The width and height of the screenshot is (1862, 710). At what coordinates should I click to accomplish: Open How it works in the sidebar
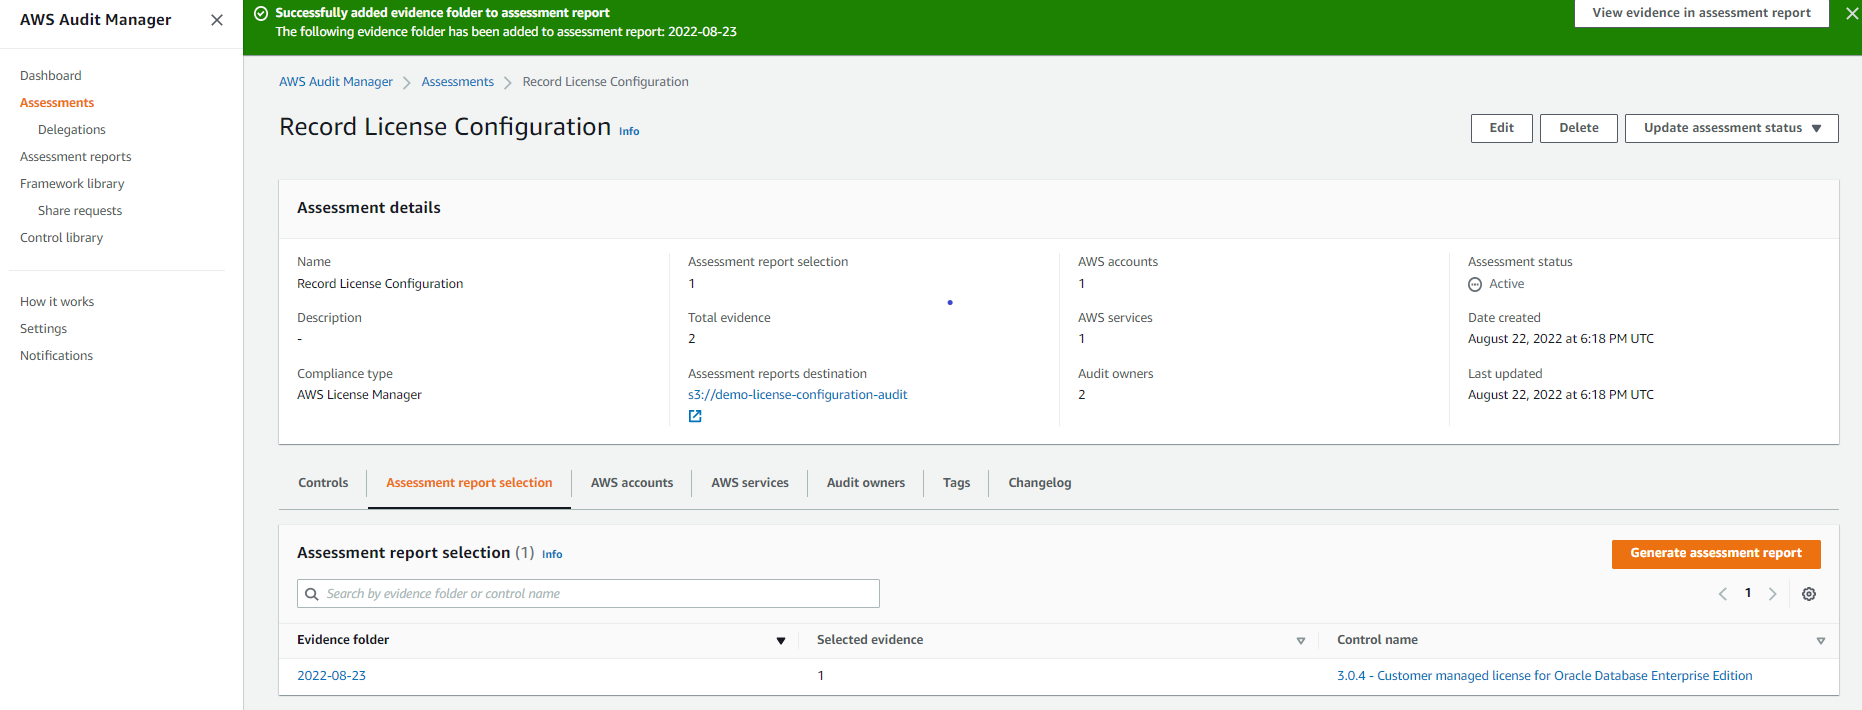pyautogui.click(x=57, y=302)
